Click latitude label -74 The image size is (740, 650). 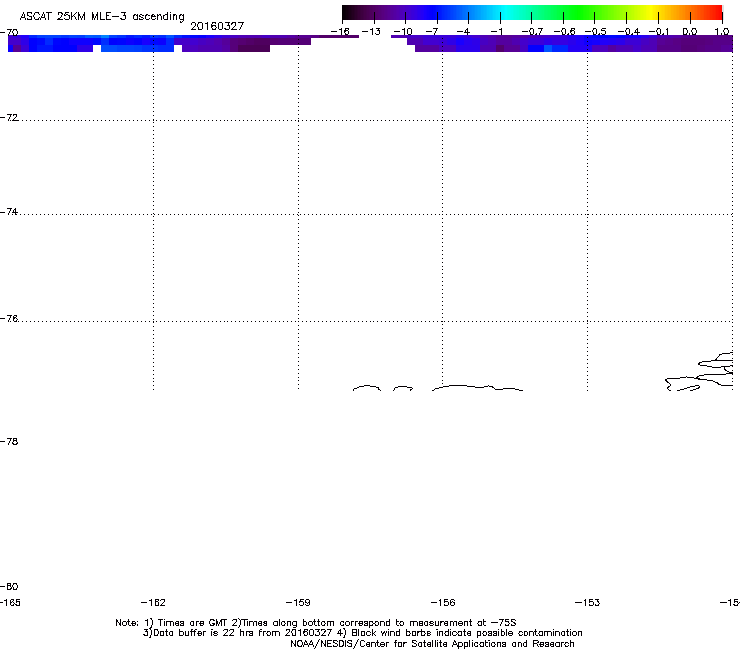(9, 211)
